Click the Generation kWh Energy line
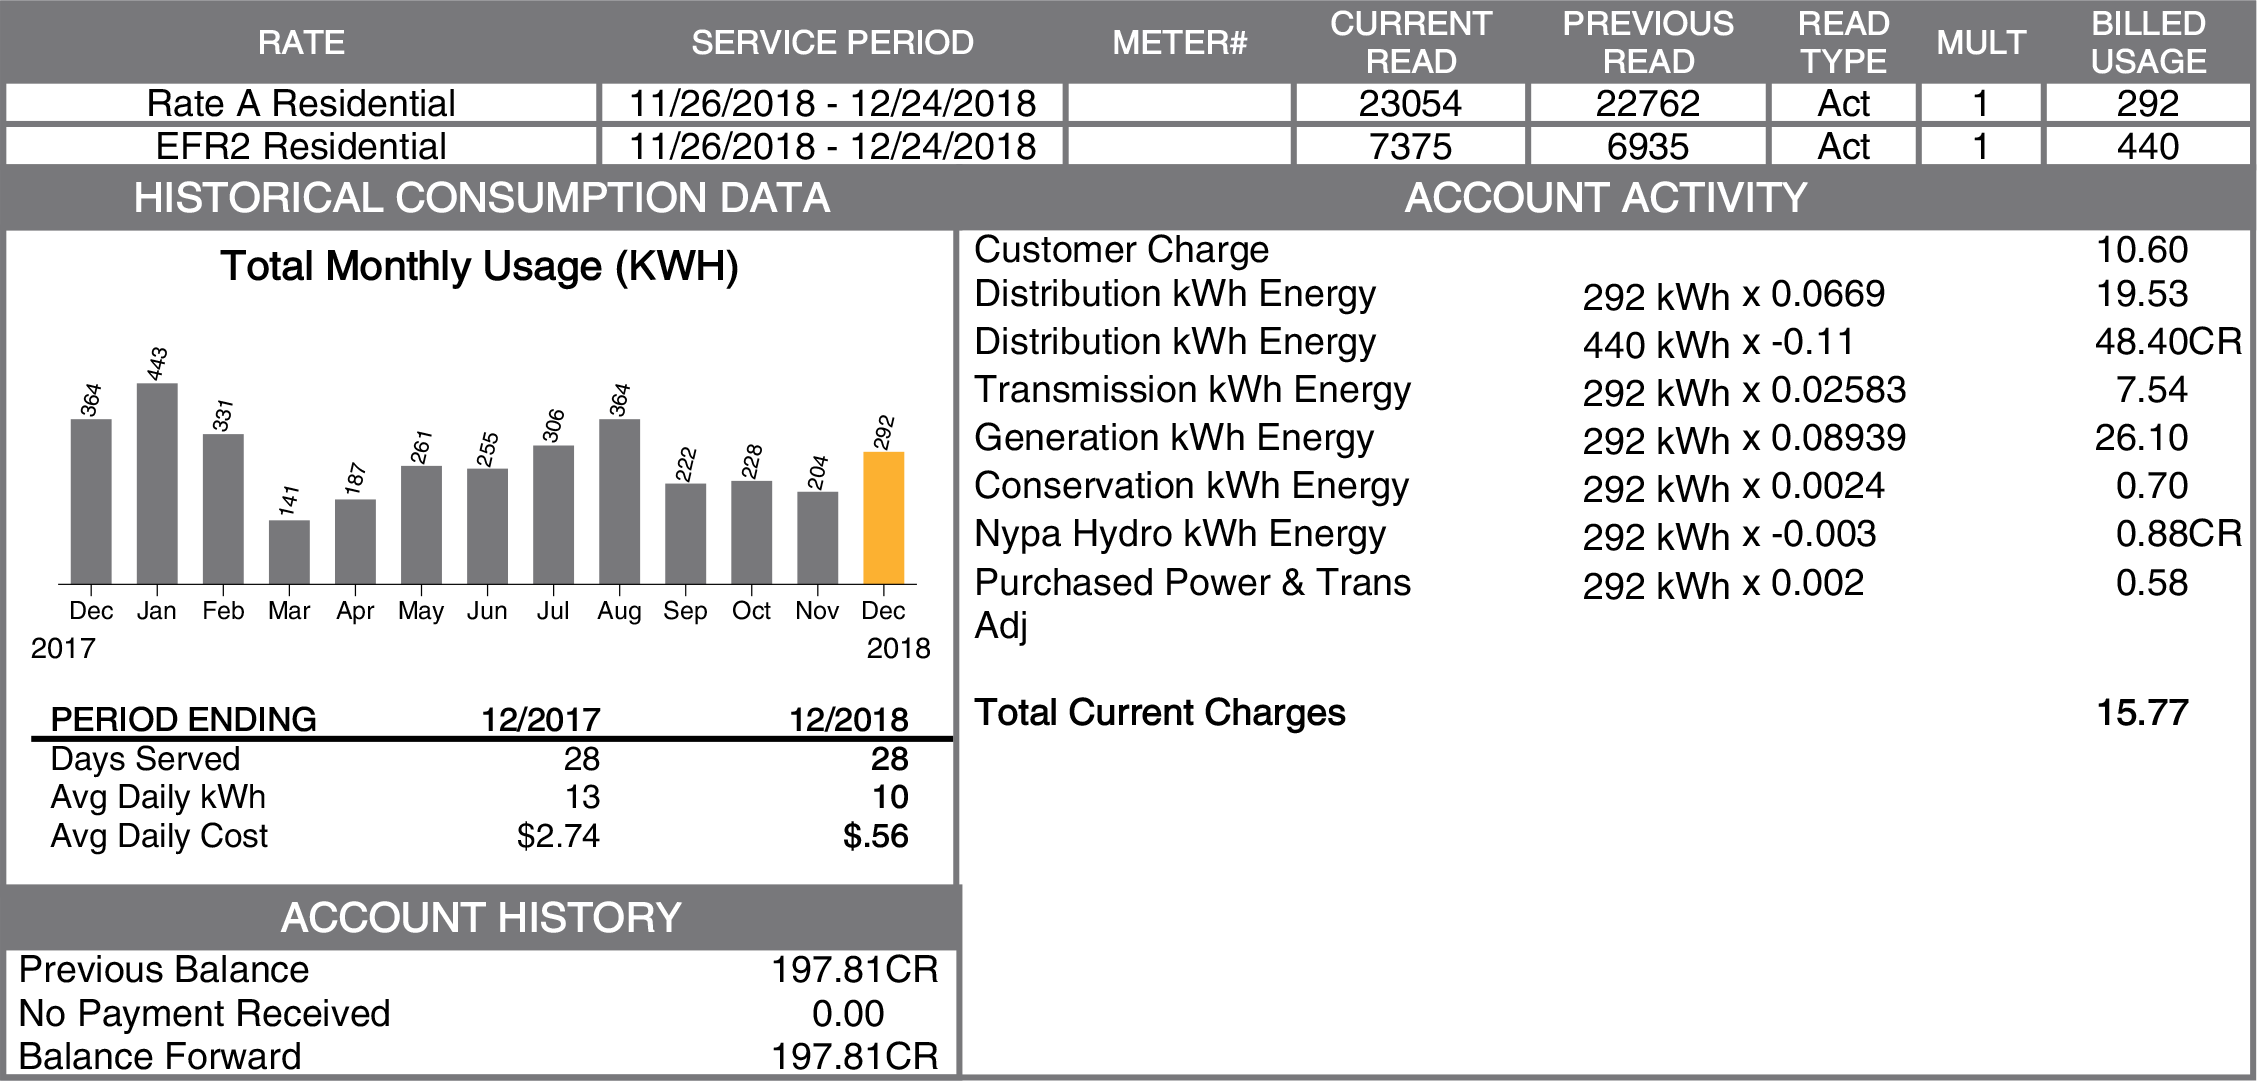 [x=1174, y=438]
